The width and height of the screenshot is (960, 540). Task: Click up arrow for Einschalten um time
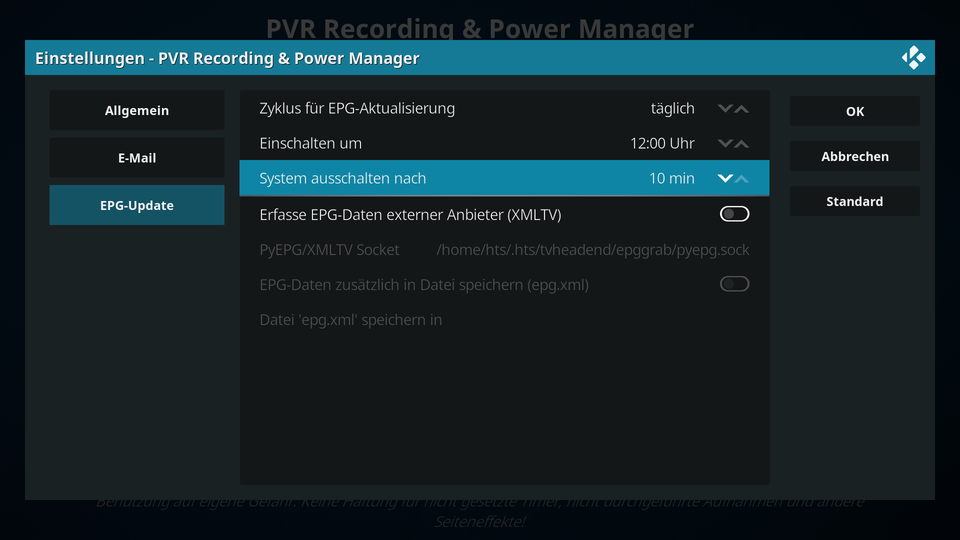[x=741, y=143]
